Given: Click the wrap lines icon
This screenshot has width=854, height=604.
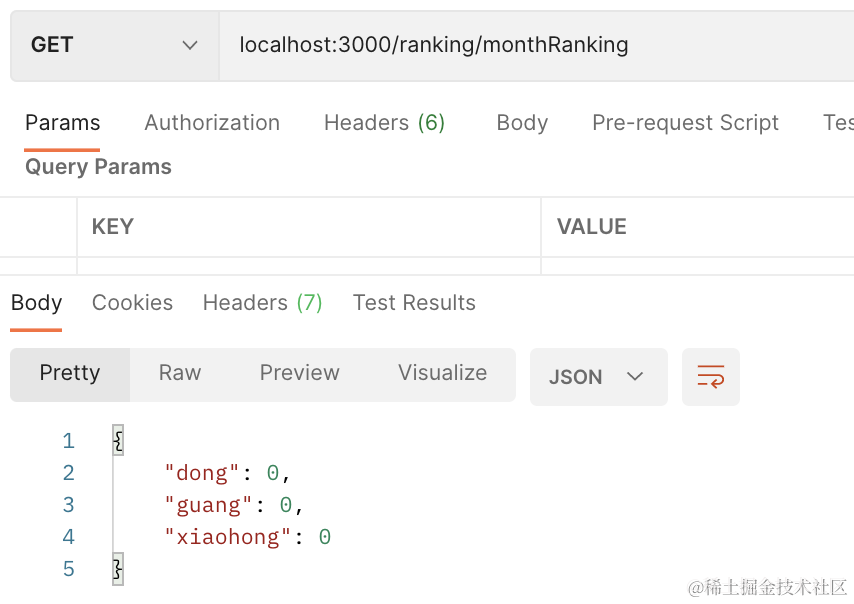Looking at the screenshot, I should click(x=710, y=377).
